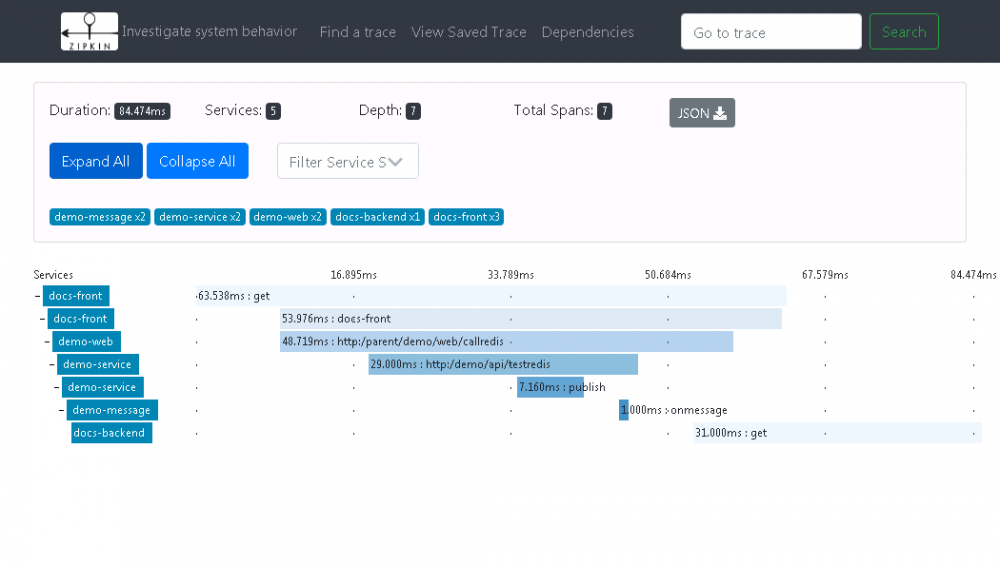Click the 7.160ms publish span bar

550,387
